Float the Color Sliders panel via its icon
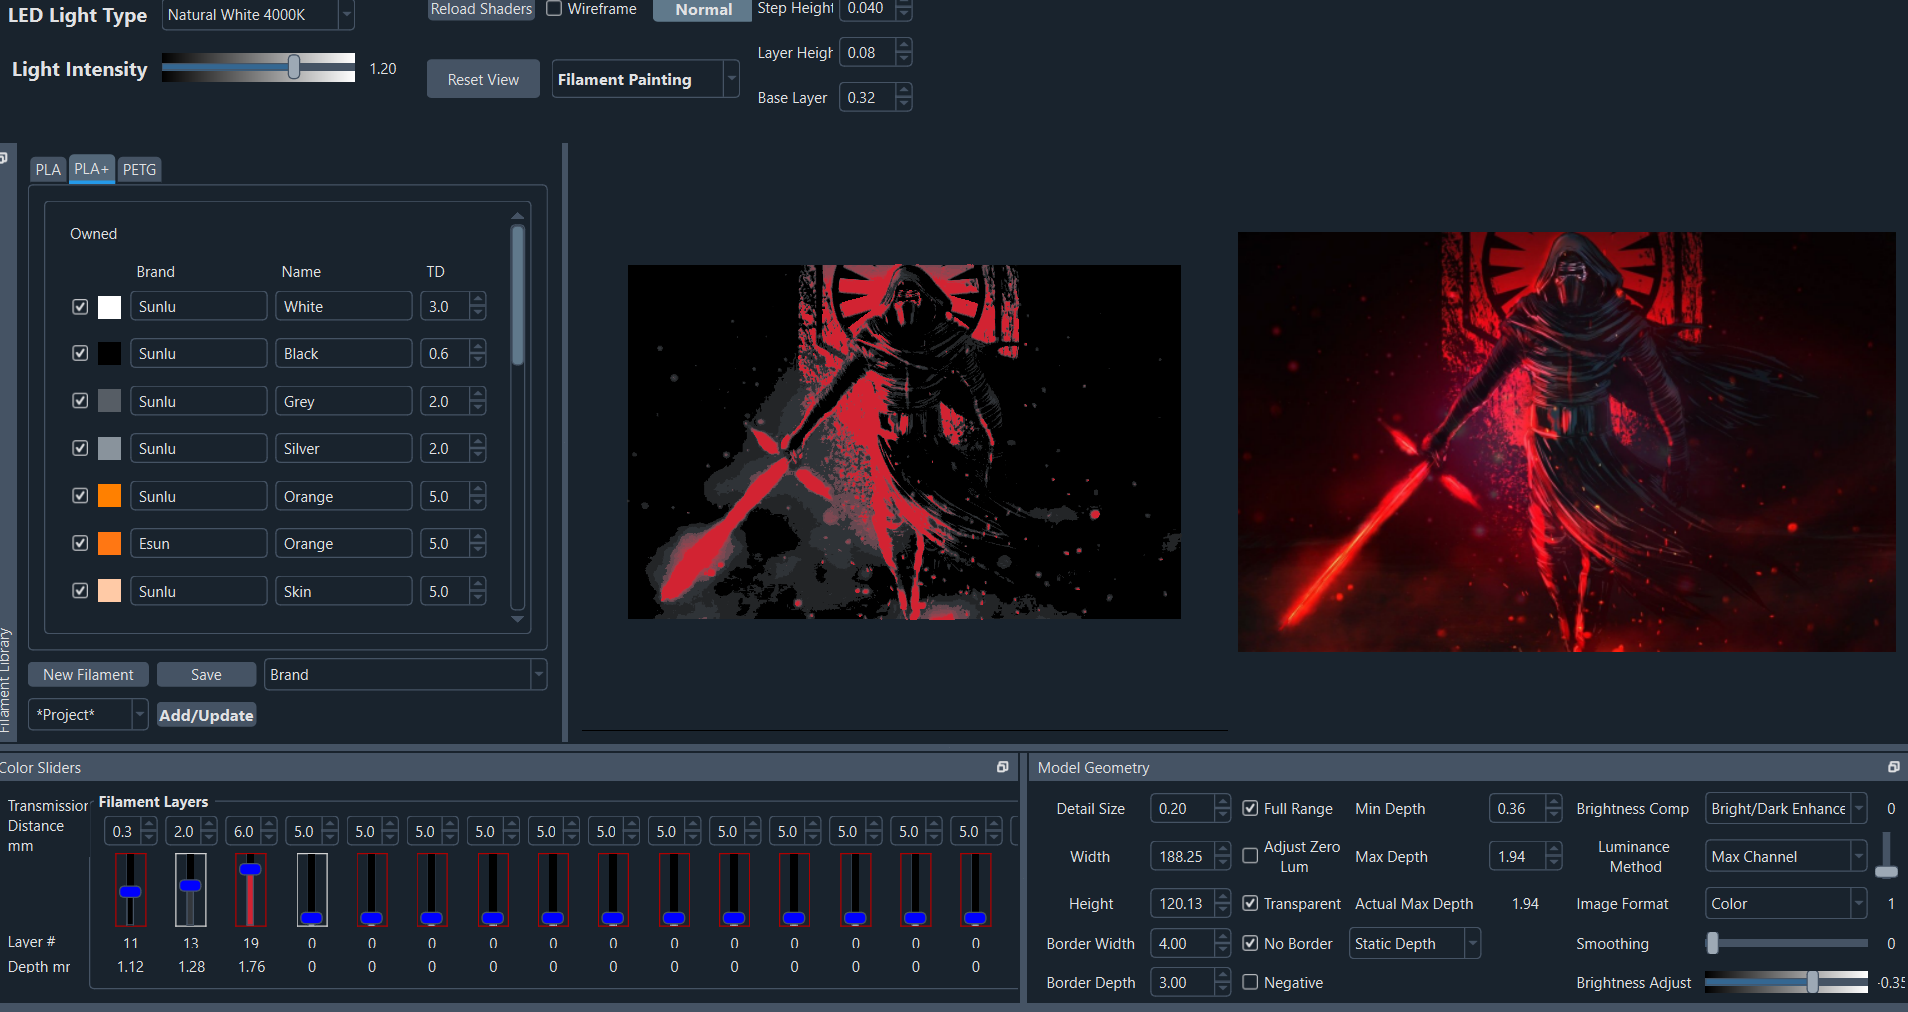 (x=1002, y=767)
